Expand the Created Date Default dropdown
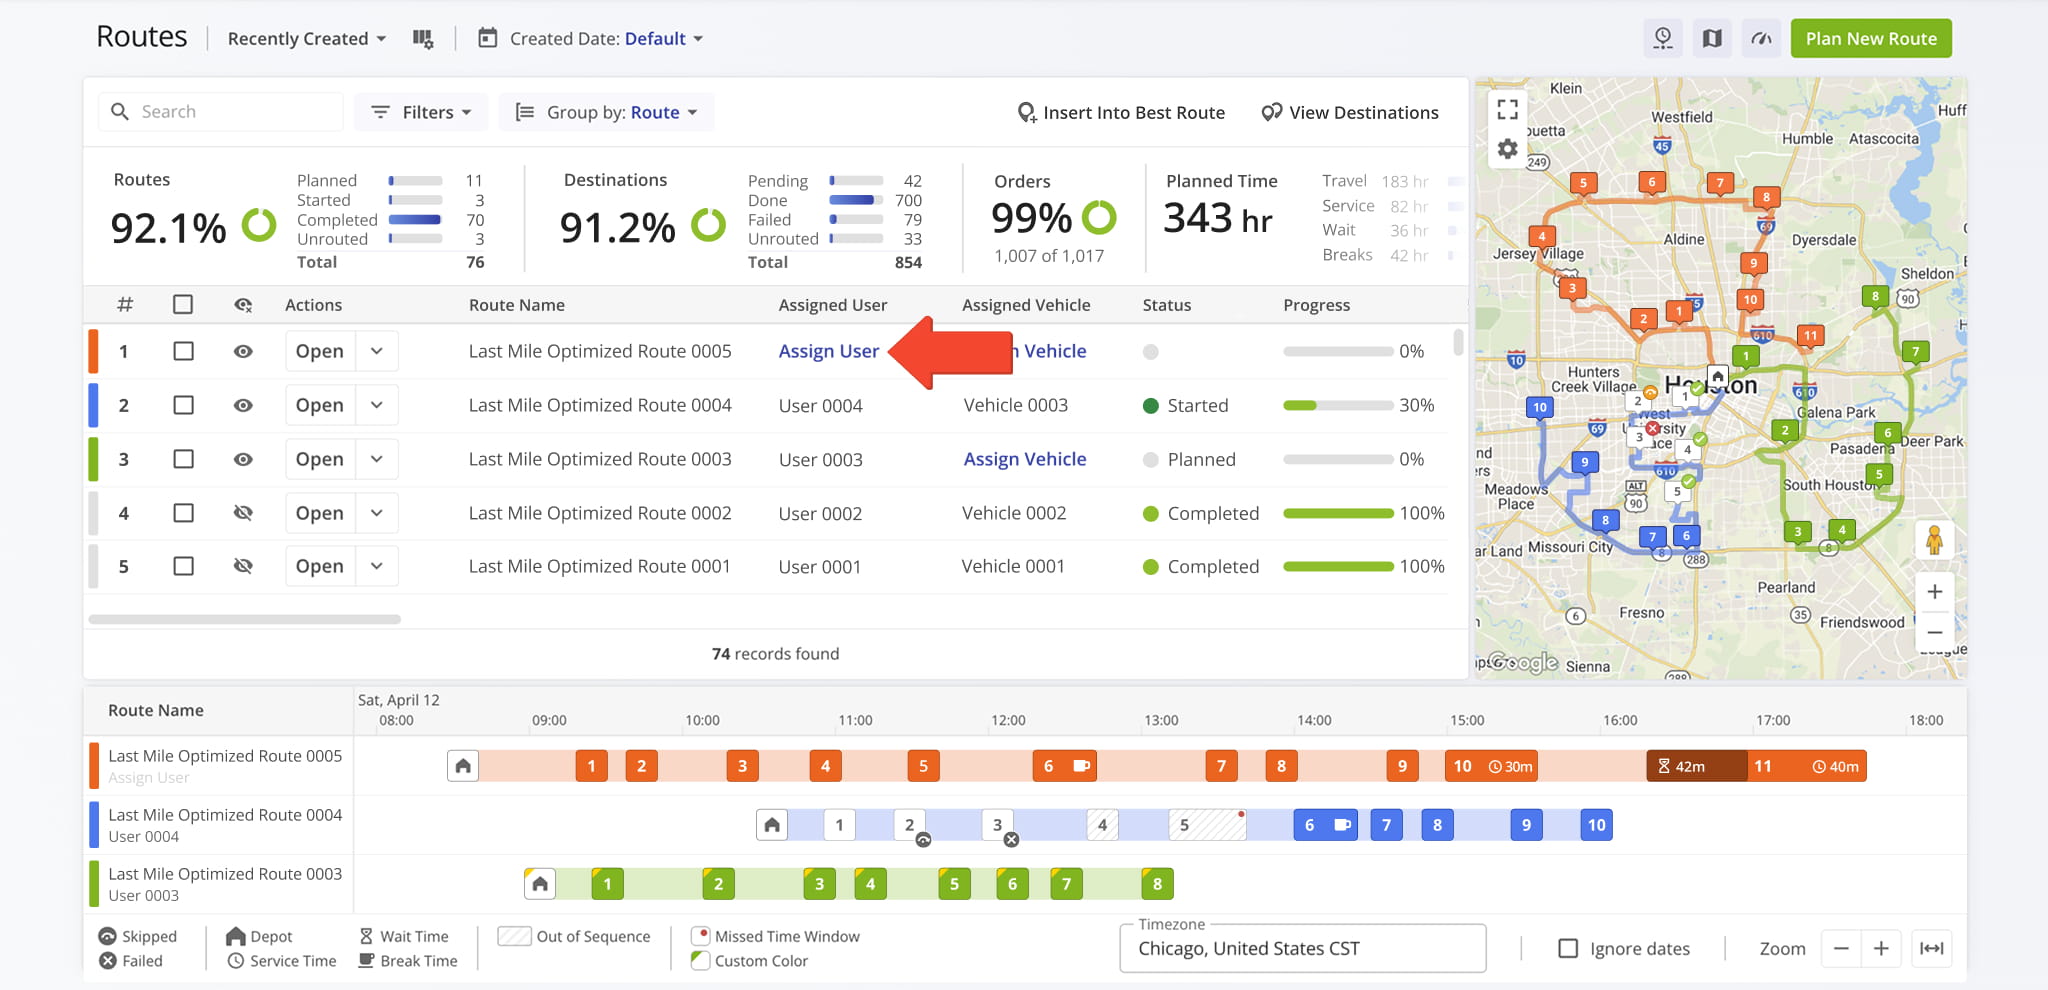Image resolution: width=2048 pixels, height=990 pixels. pyautogui.click(x=664, y=39)
